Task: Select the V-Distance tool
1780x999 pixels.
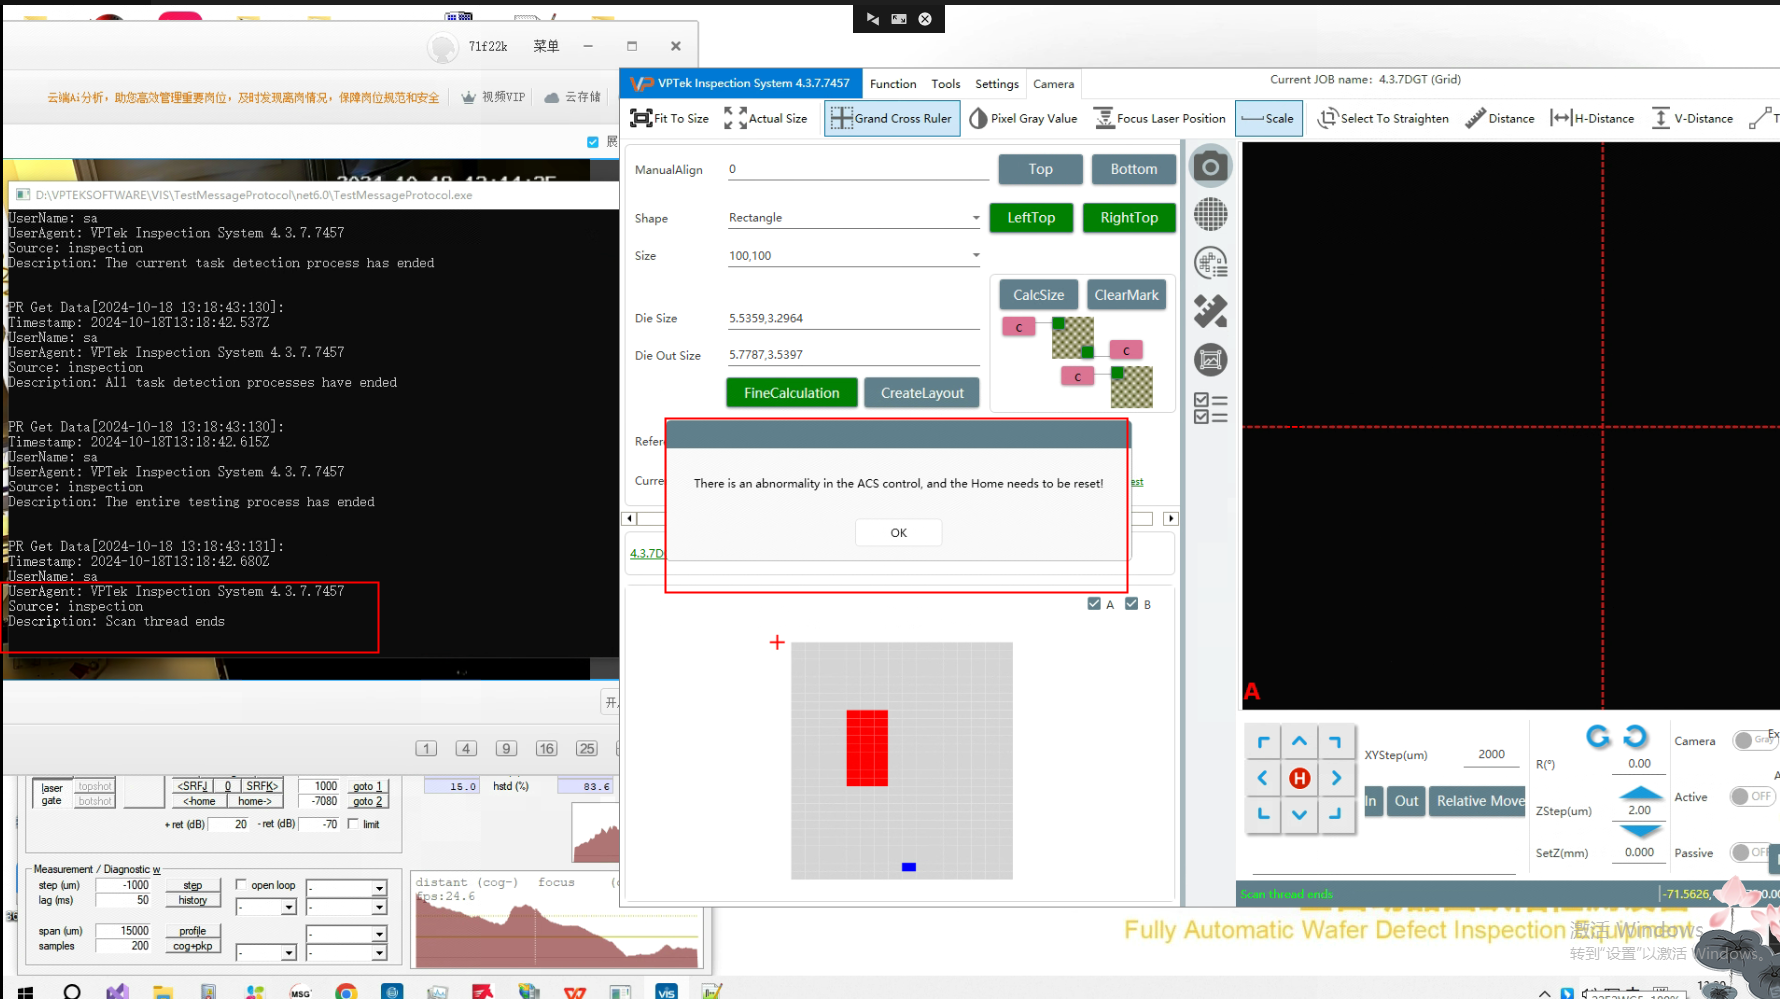Action: click(x=1692, y=118)
